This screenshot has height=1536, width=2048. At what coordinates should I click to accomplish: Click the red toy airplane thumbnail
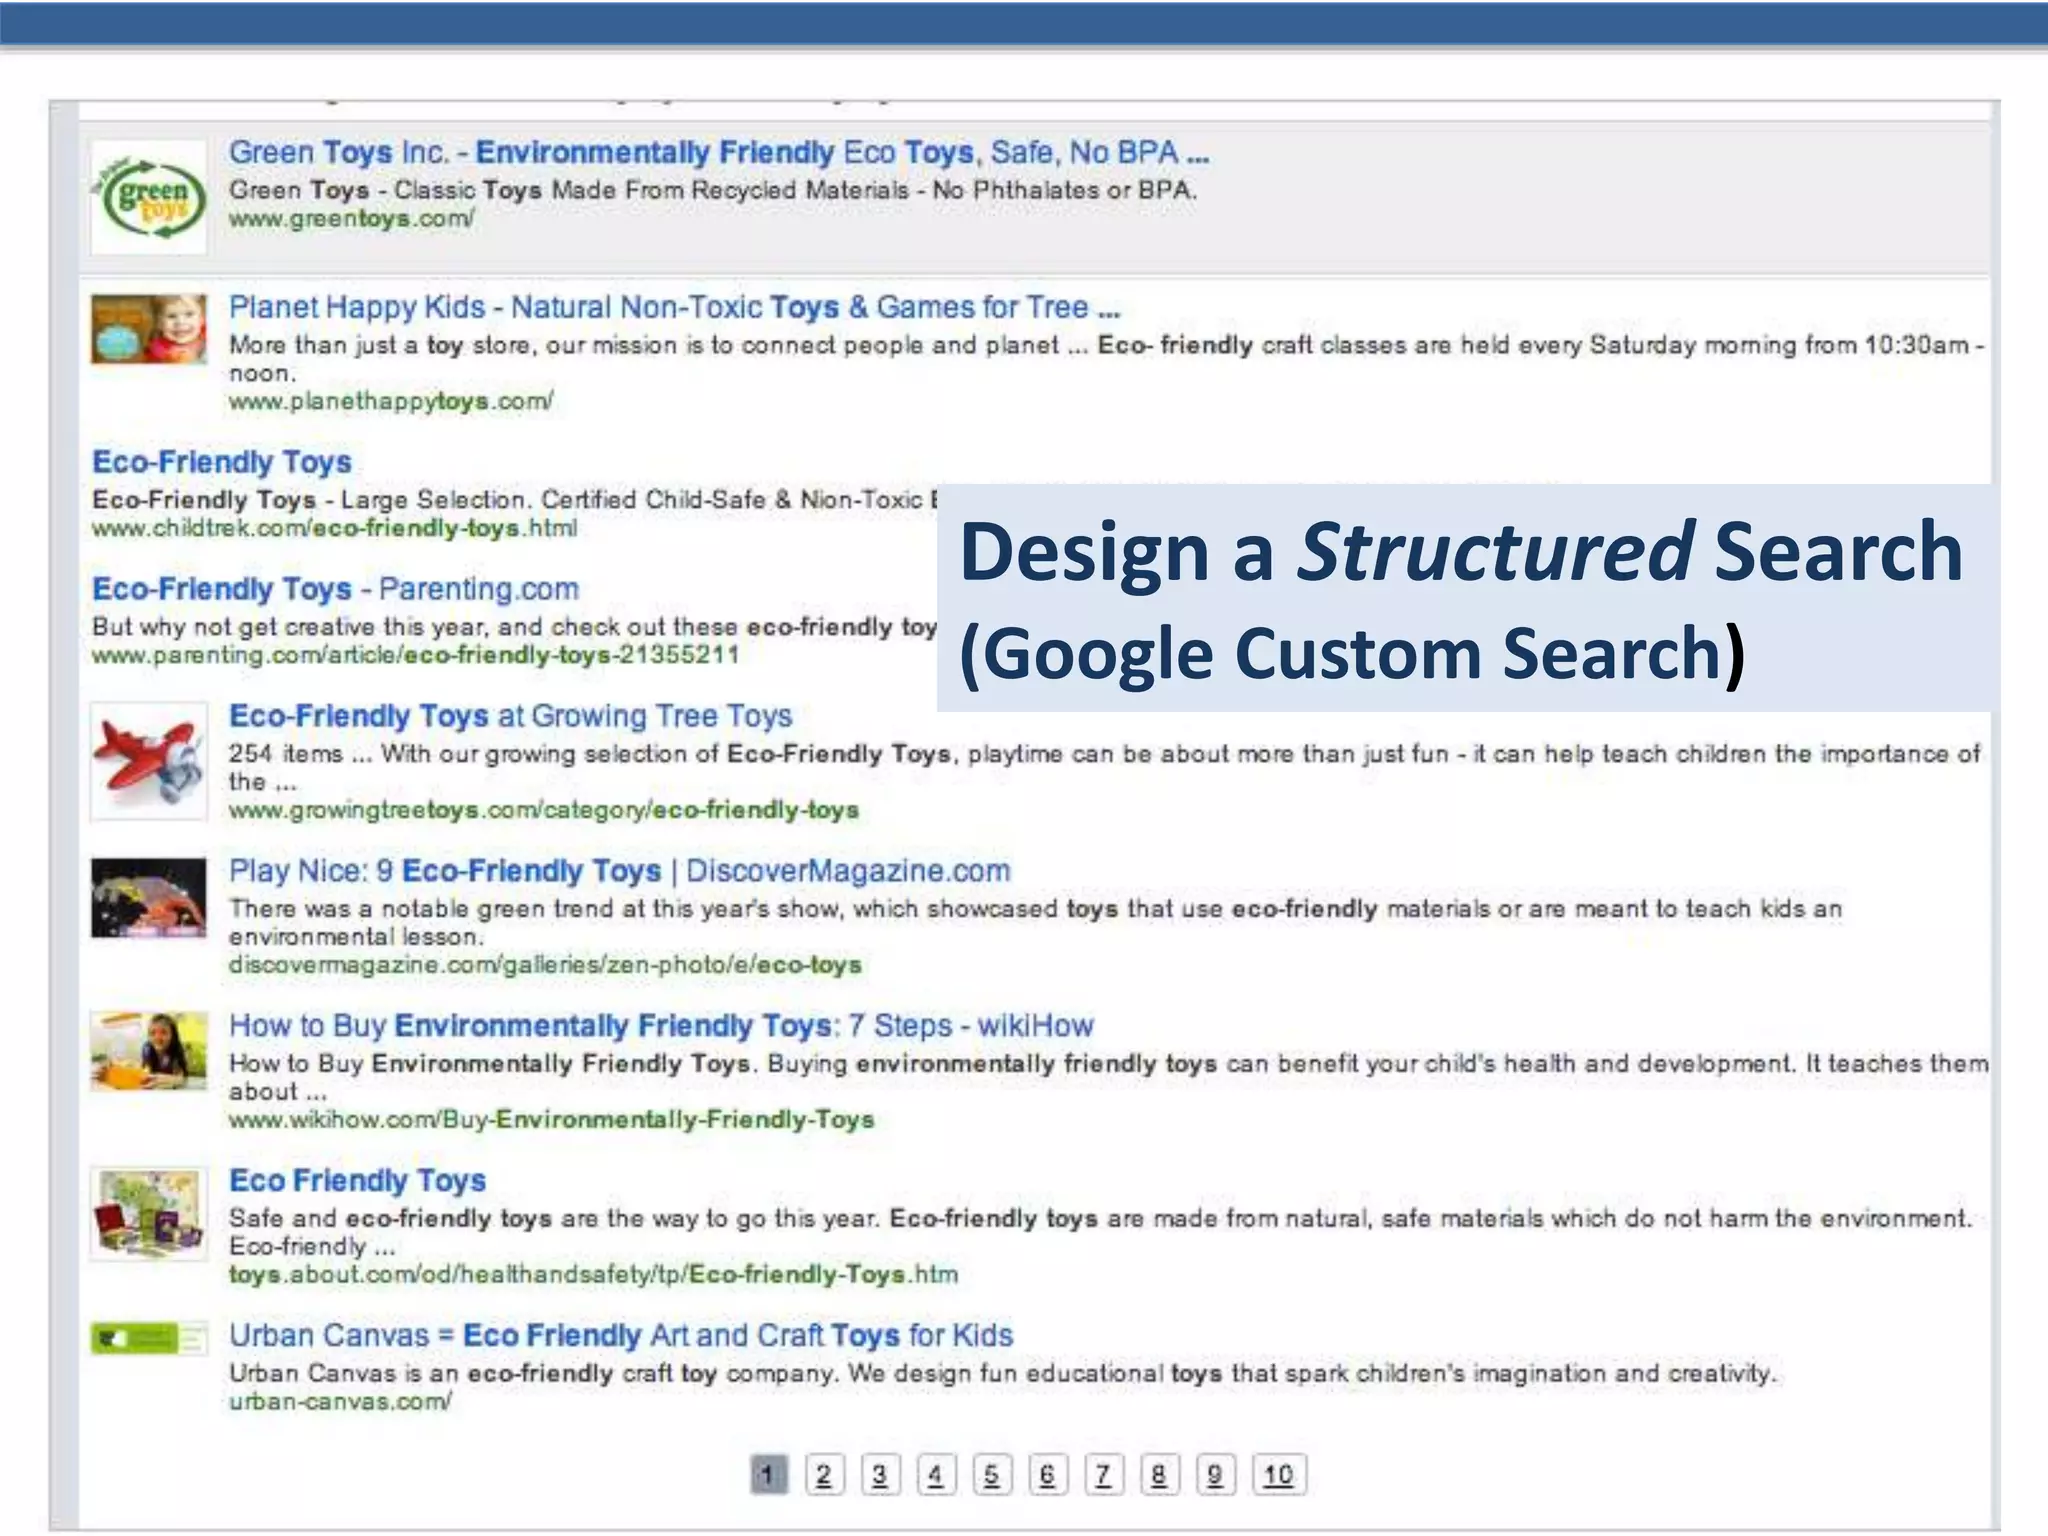pos(149,762)
